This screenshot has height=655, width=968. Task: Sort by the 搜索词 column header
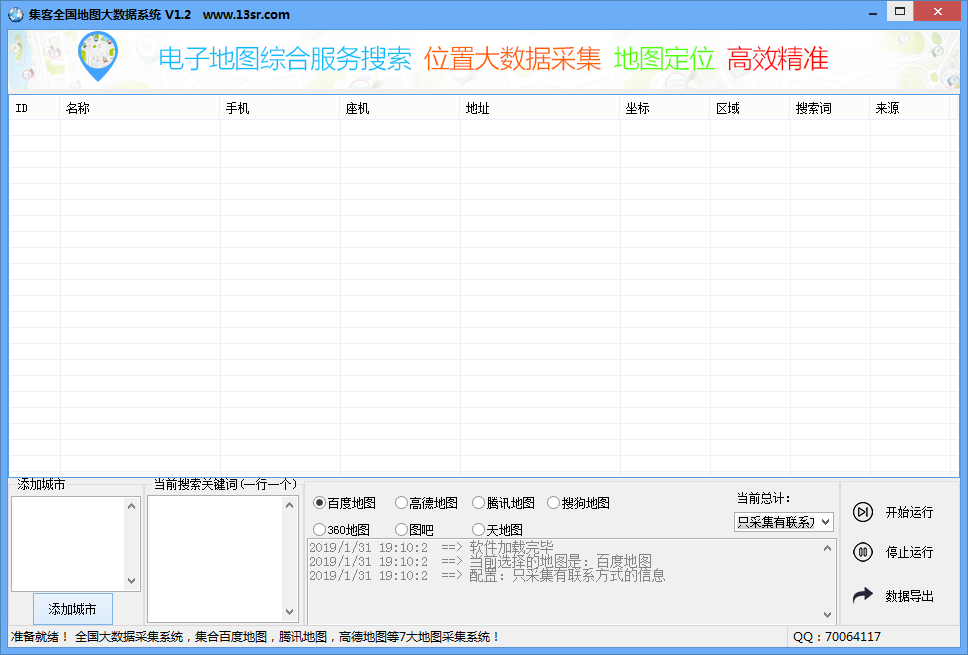point(830,108)
